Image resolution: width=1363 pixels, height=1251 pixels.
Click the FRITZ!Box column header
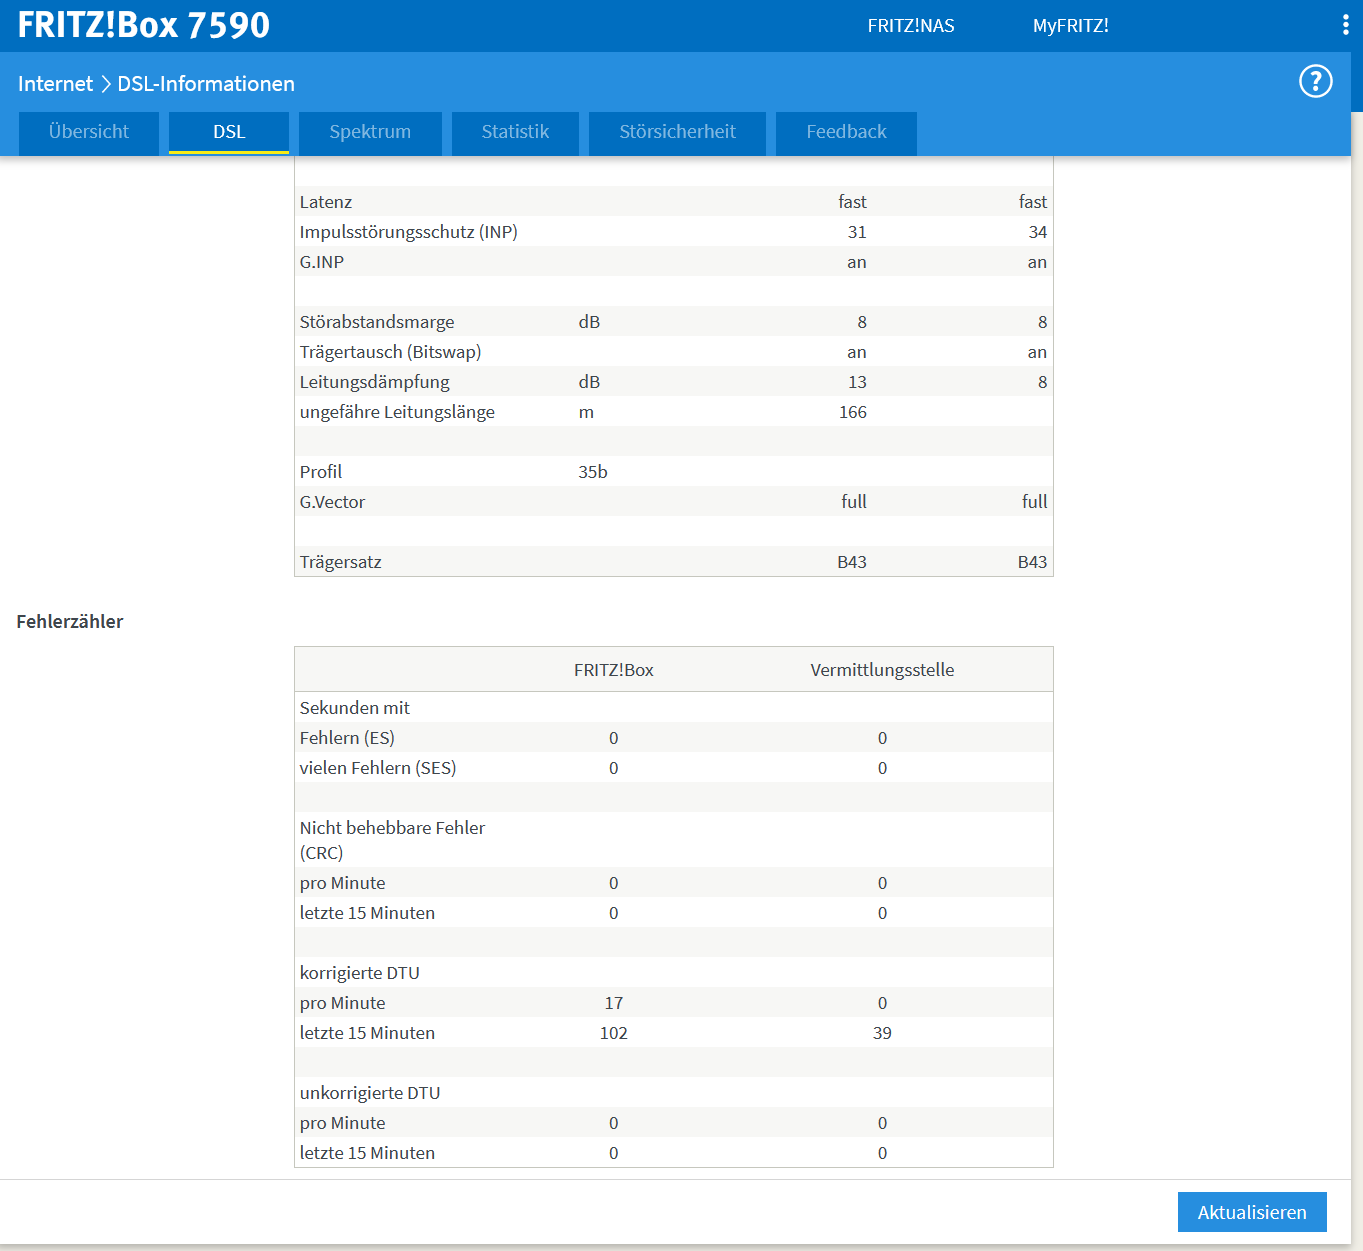click(x=614, y=670)
